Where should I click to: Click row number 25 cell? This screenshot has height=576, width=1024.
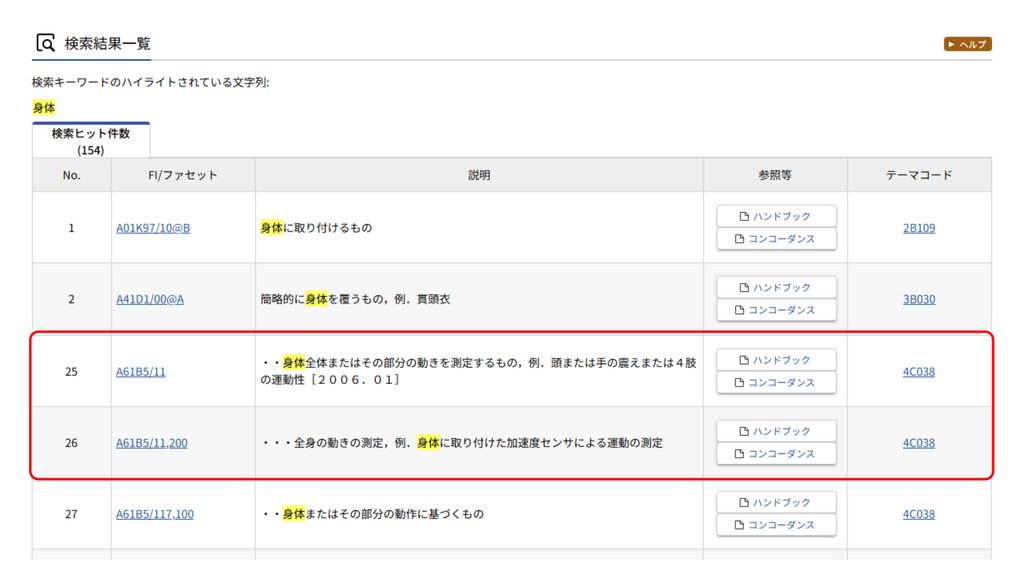pos(72,372)
